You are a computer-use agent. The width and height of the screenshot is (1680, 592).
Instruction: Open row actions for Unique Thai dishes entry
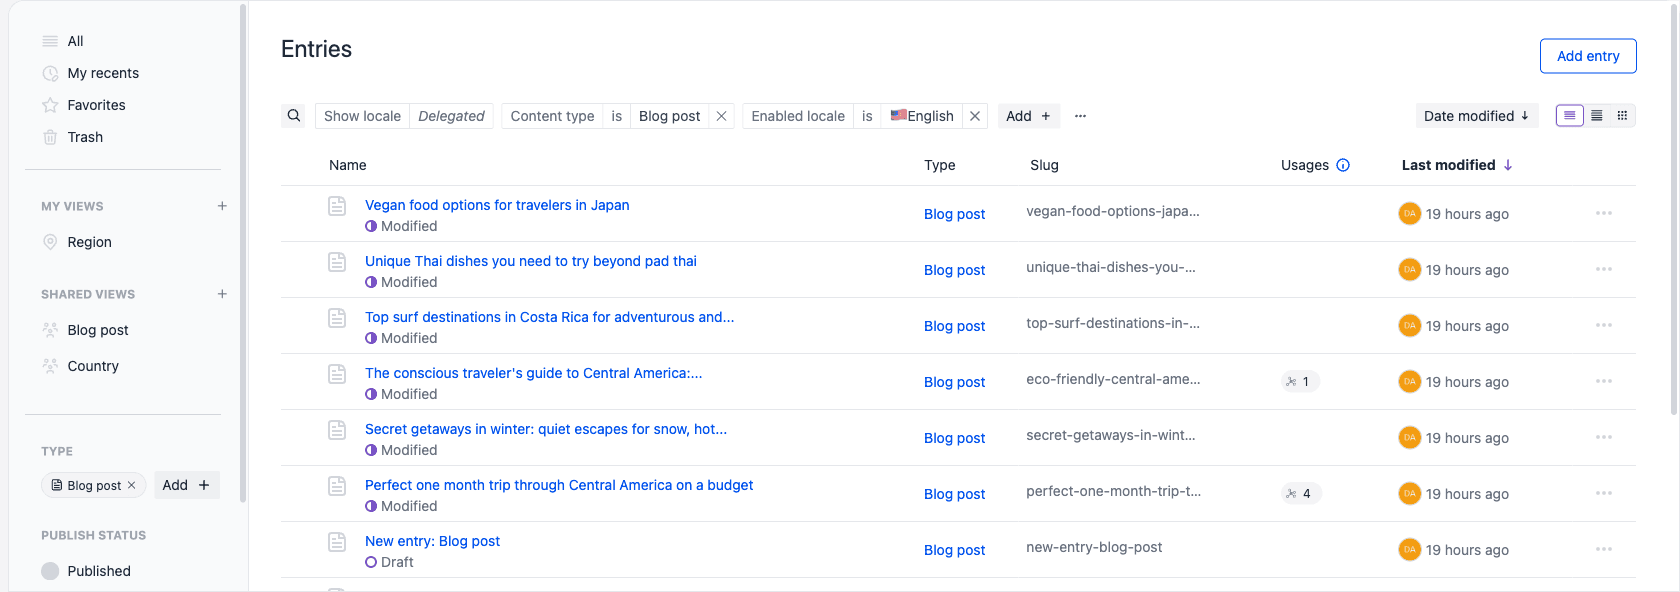1604,269
